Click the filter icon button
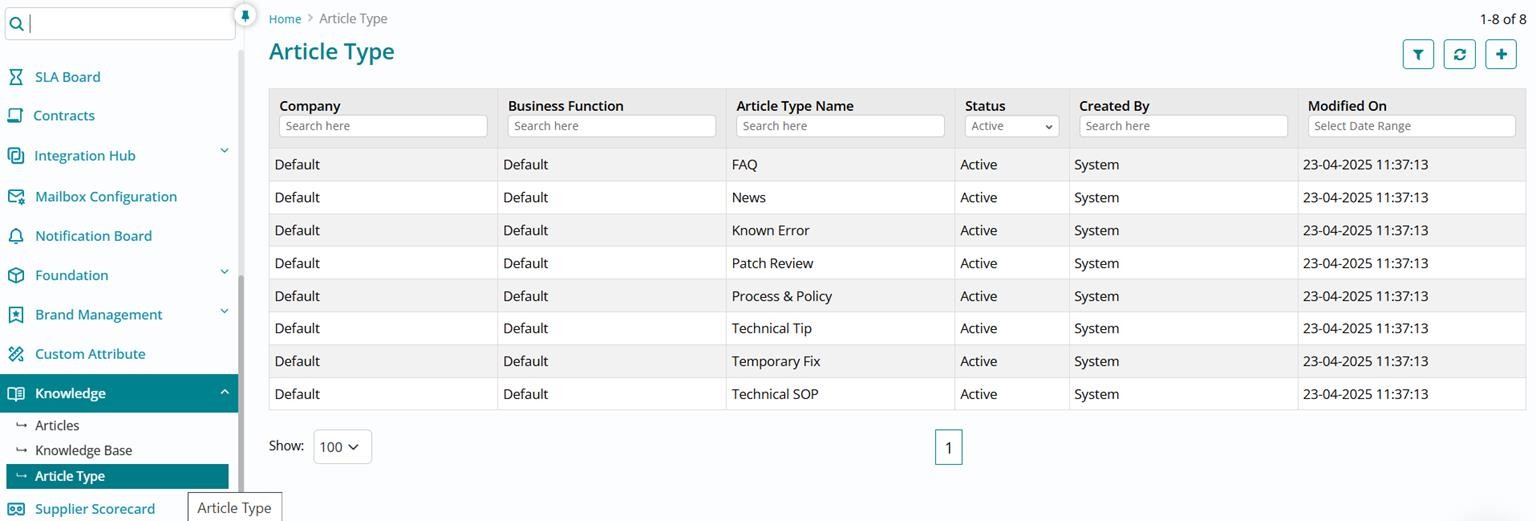The width and height of the screenshot is (1536, 521). (1418, 55)
